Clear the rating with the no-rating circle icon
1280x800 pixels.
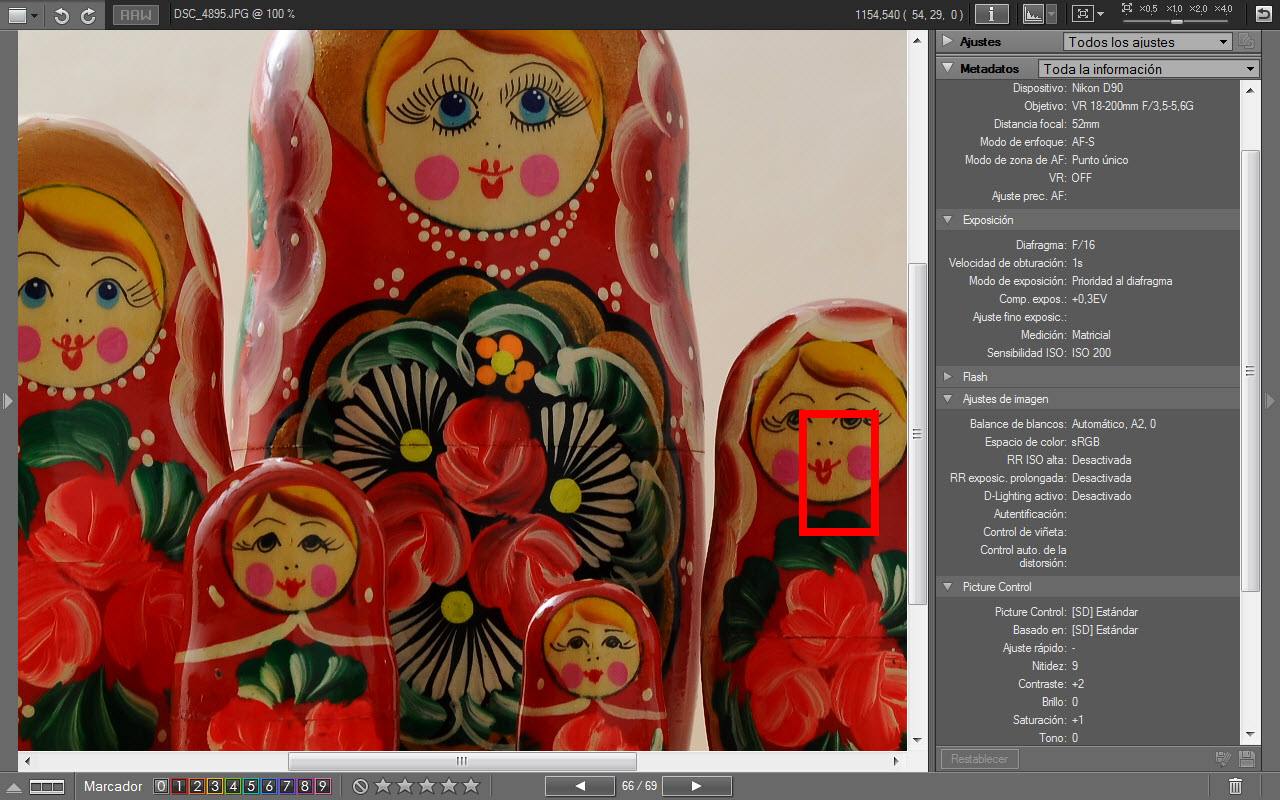[361, 786]
